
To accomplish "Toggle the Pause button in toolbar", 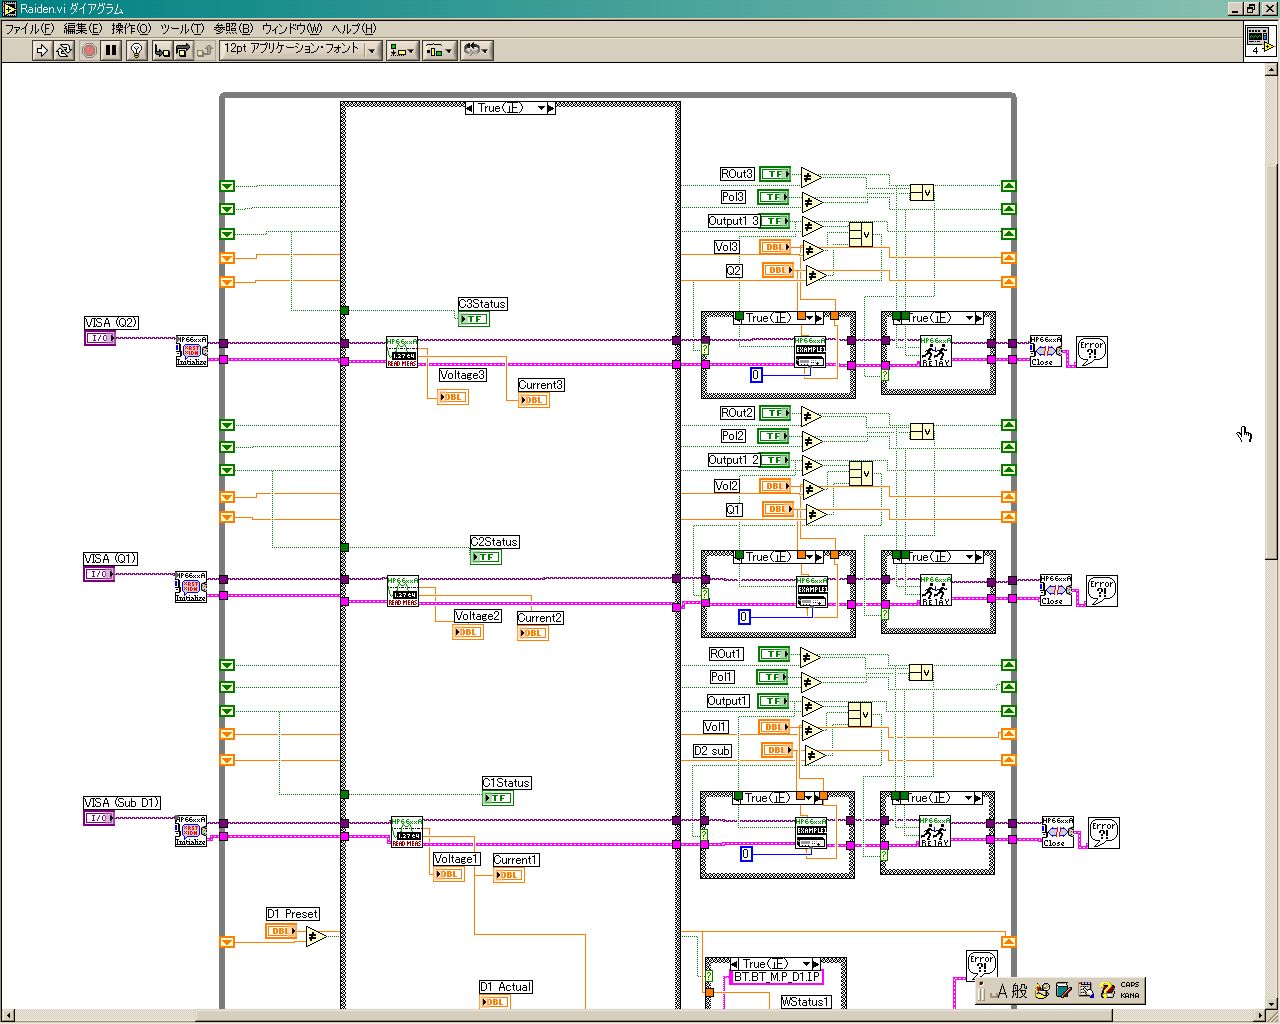I will point(111,50).
